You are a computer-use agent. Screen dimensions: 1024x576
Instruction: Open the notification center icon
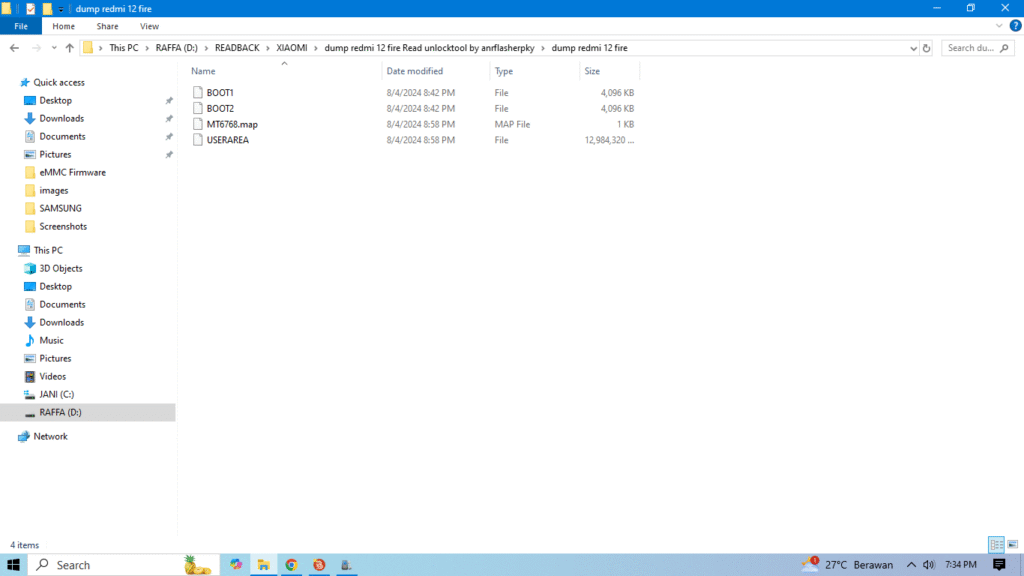(999, 565)
